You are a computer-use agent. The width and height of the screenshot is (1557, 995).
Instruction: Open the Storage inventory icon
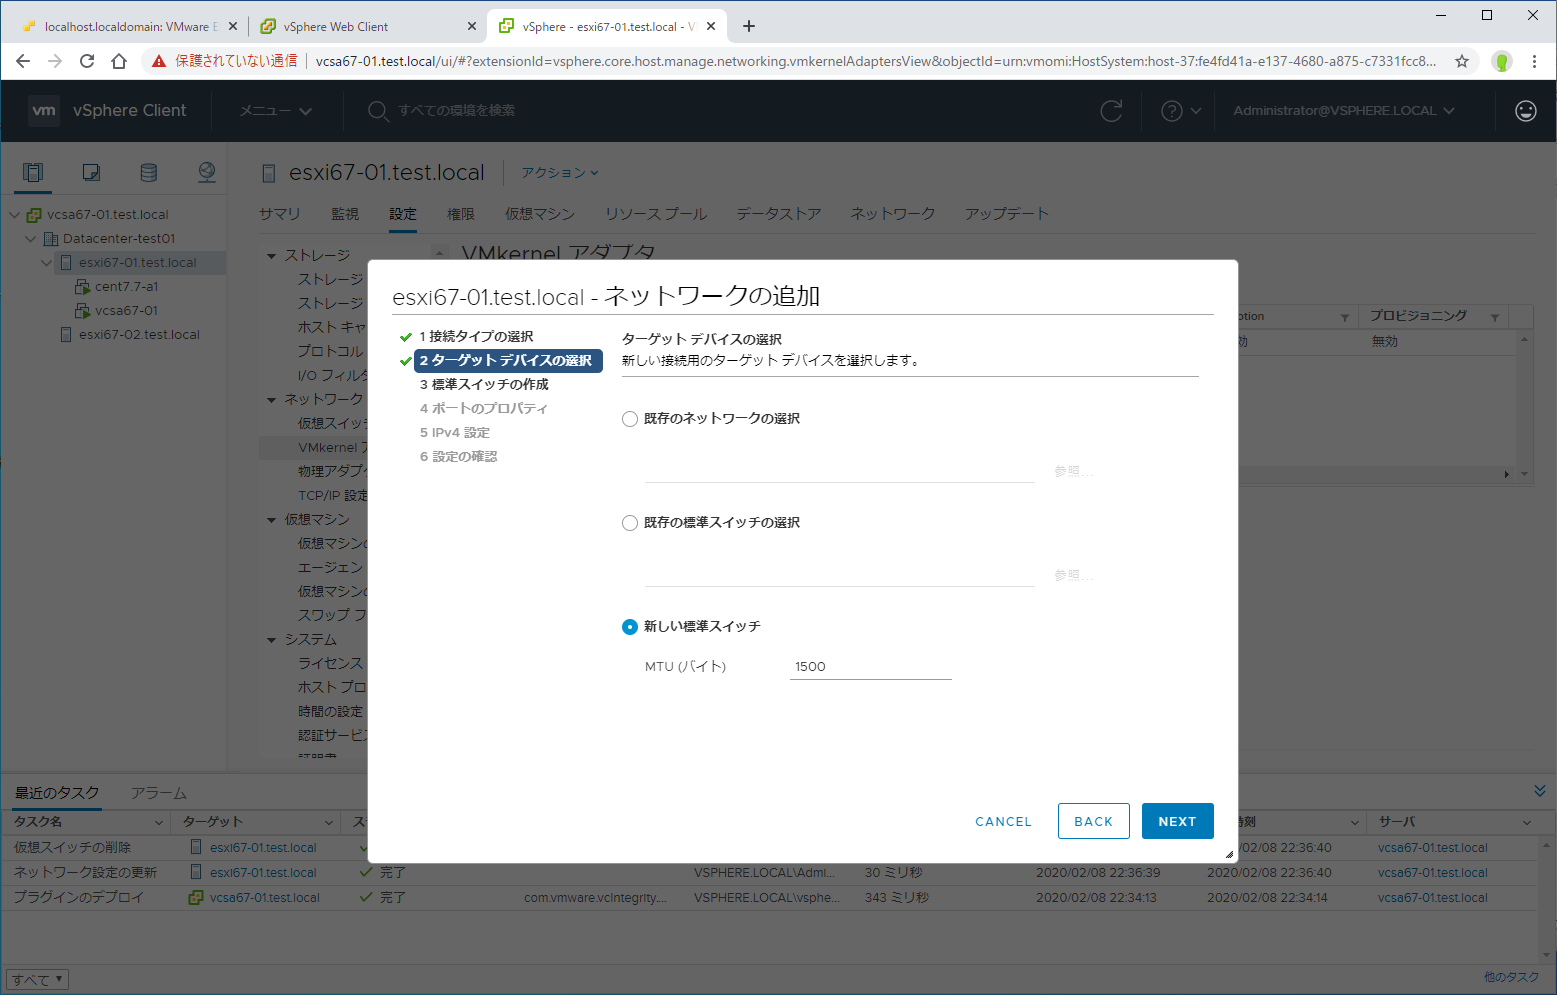149,172
